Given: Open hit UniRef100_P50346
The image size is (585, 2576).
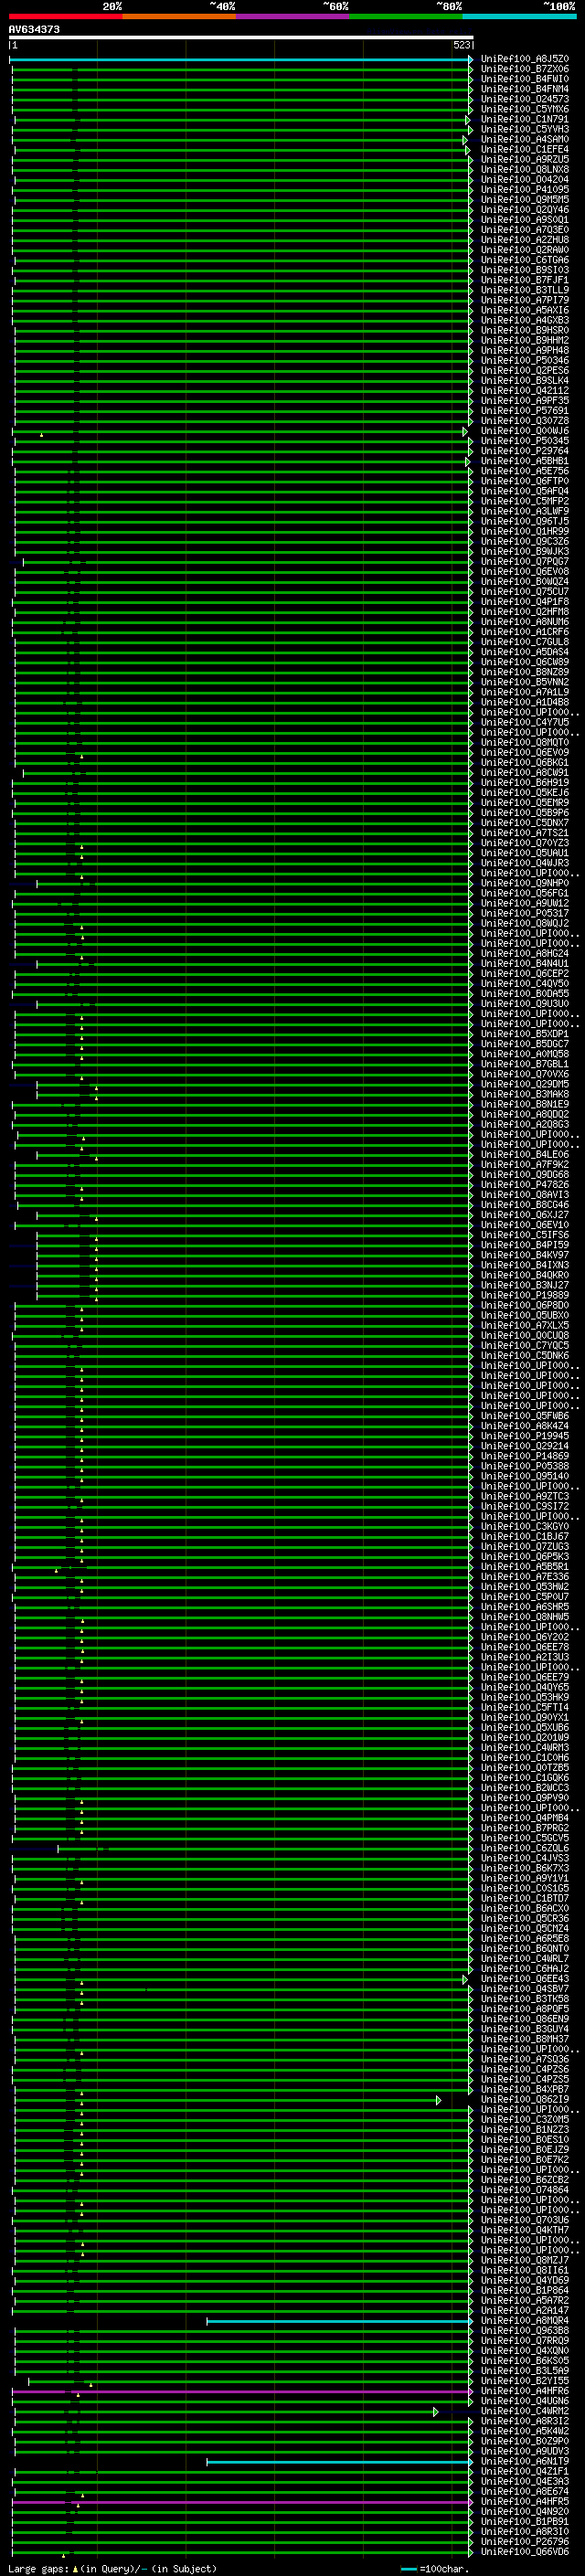Looking at the screenshot, I should (x=525, y=360).
